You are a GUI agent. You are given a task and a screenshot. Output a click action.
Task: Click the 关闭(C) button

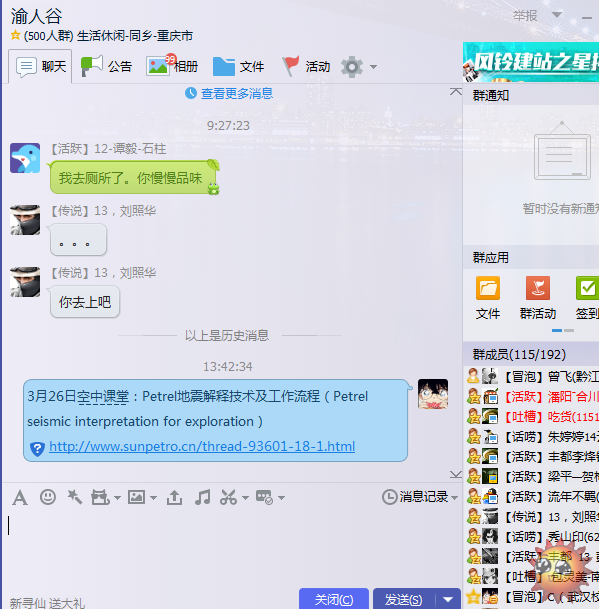tap(334, 599)
